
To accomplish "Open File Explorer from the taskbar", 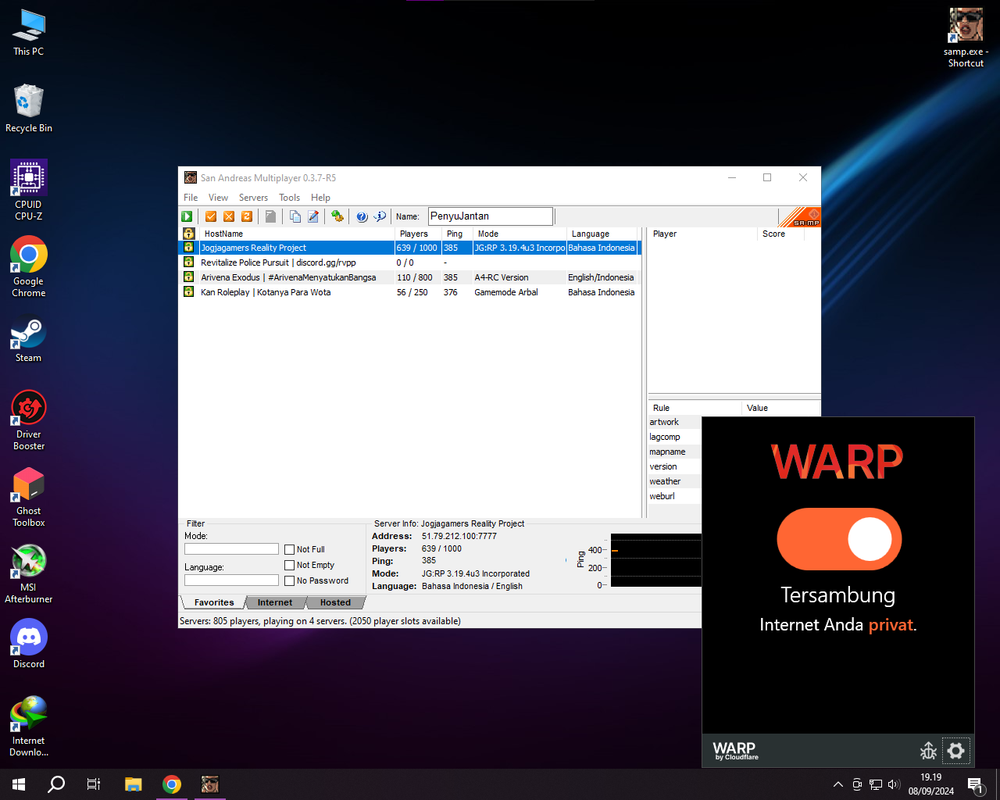I will pyautogui.click(x=133, y=785).
